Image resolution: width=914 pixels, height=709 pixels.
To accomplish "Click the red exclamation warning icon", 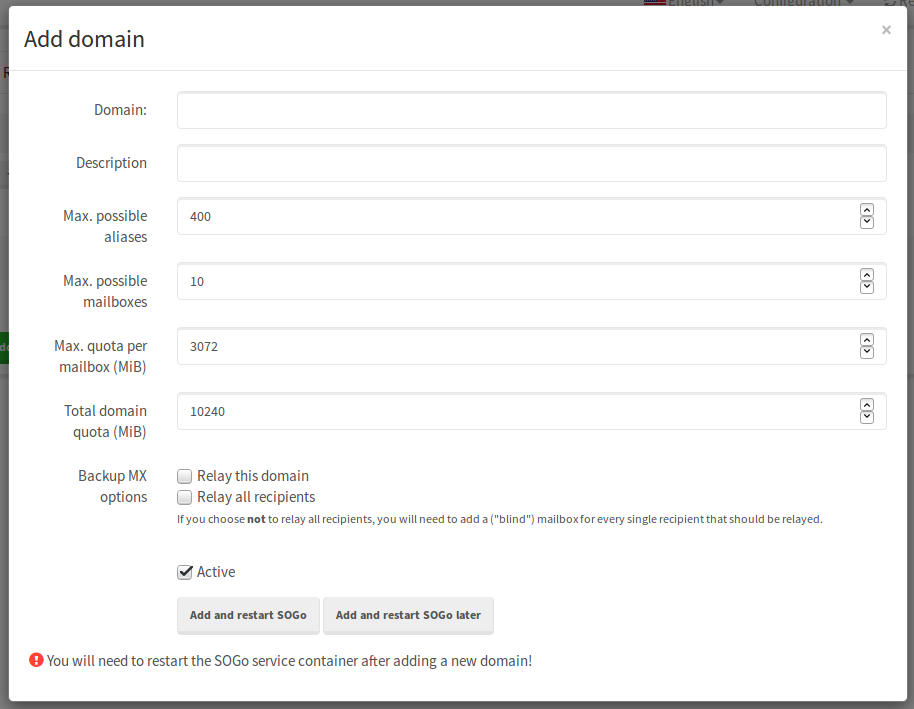I will 36,660.
